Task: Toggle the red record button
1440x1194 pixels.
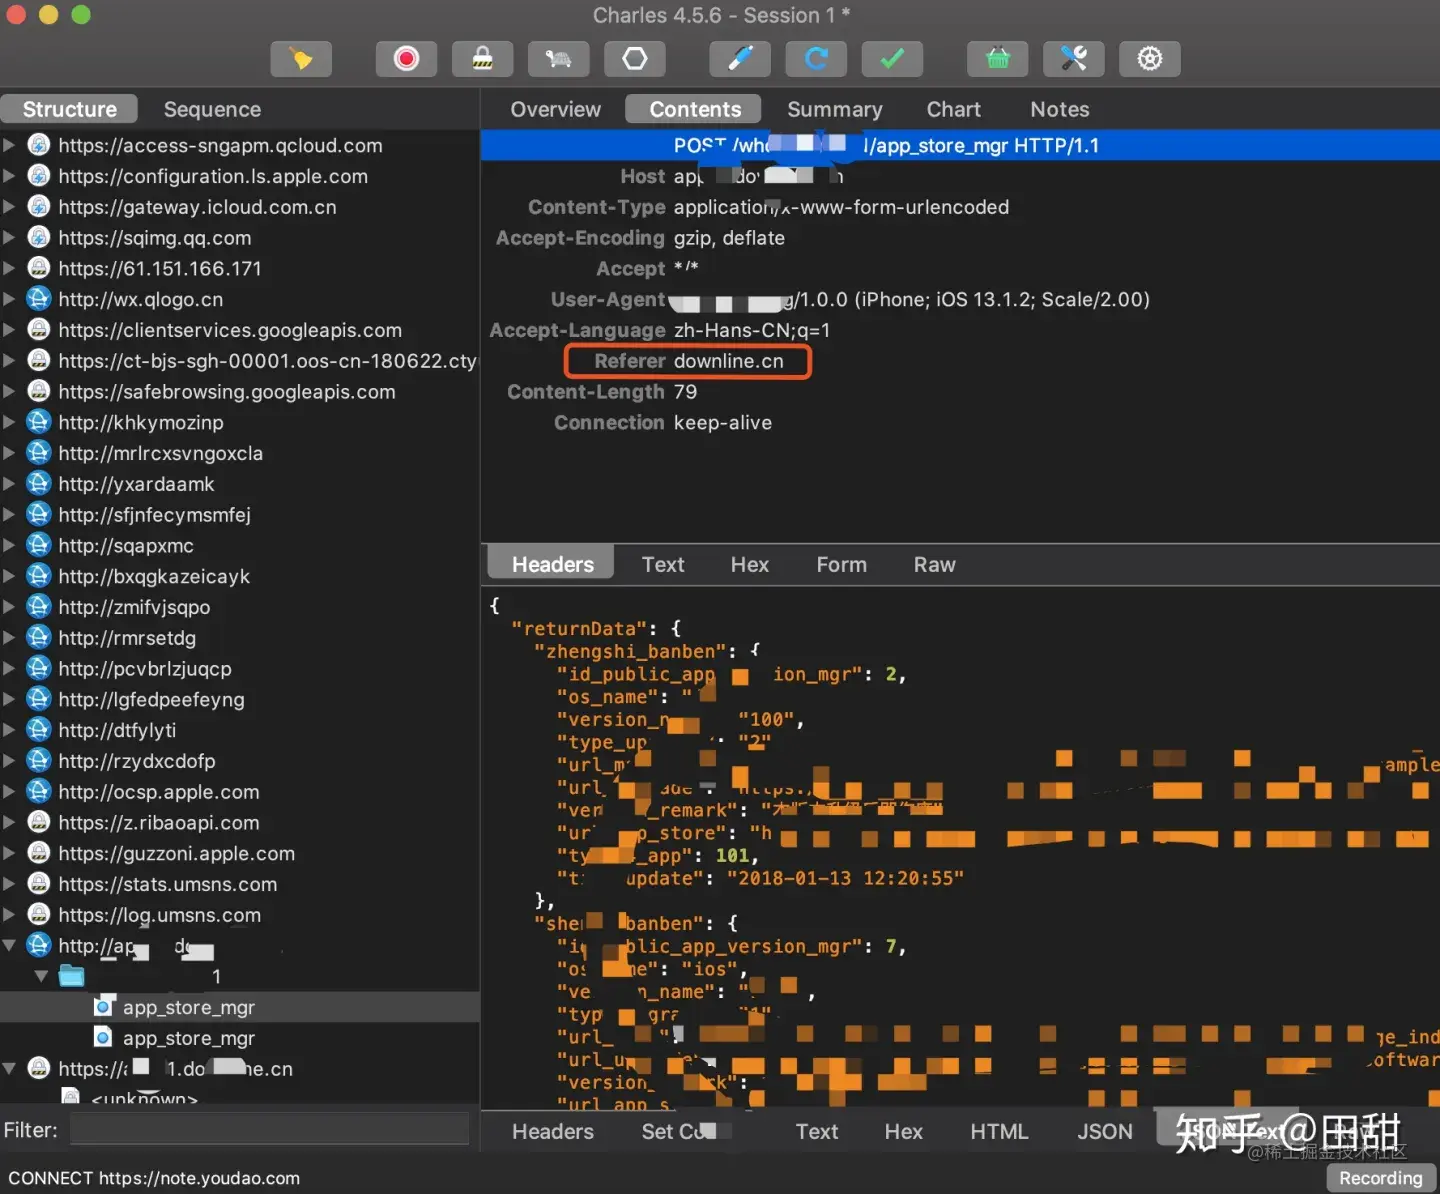Action: click(x=406, y=59)
